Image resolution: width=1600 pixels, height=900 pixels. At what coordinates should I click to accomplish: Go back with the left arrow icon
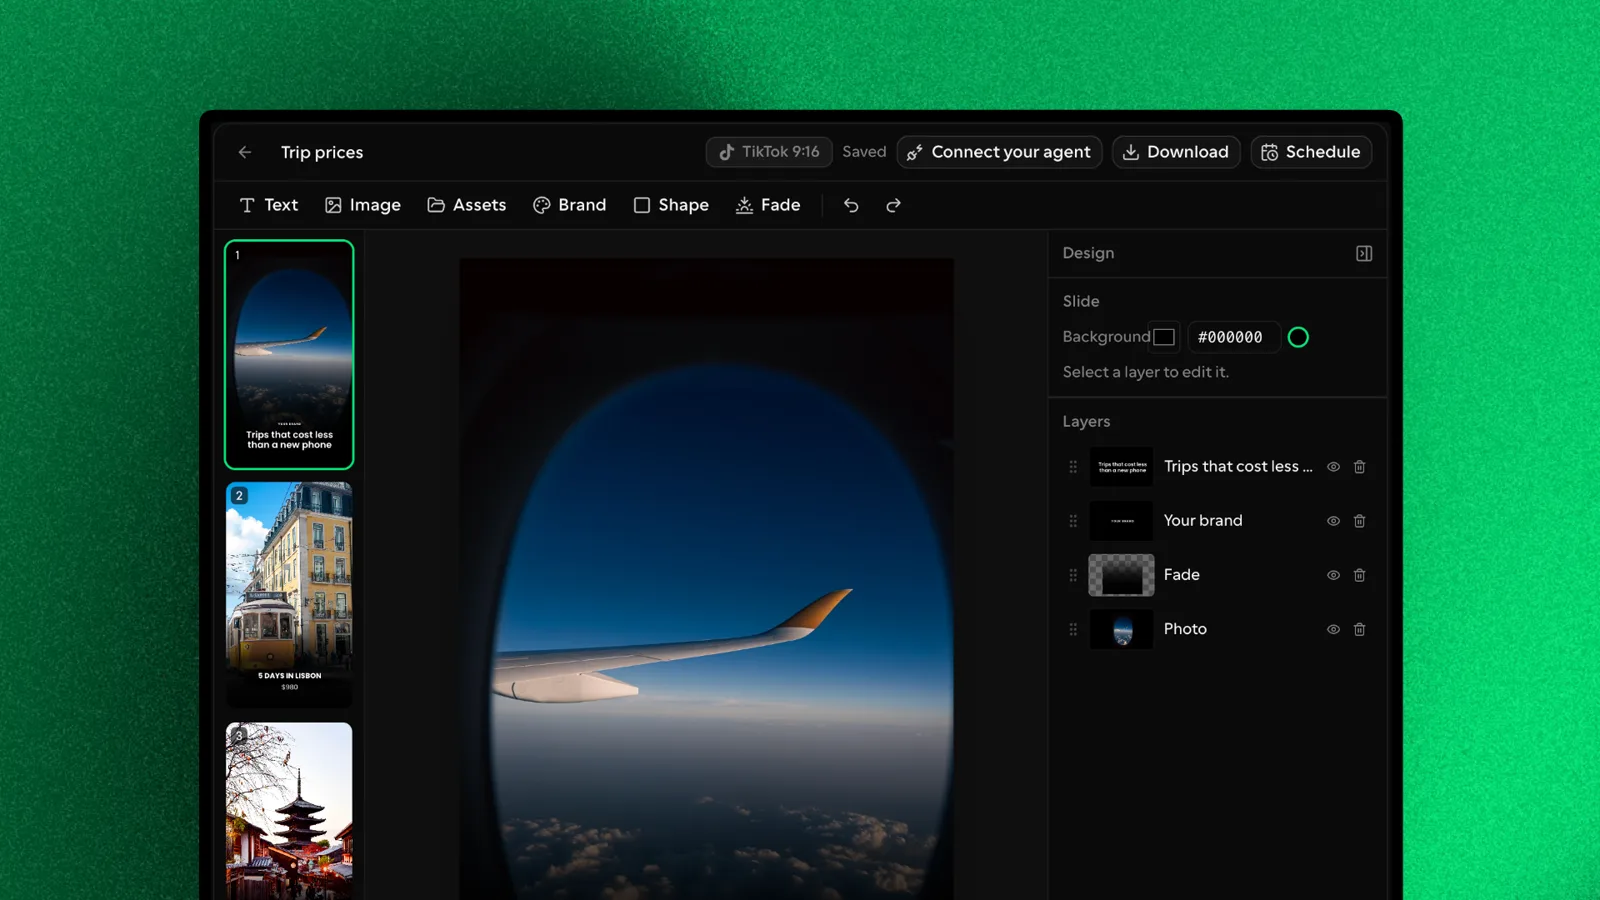click(245, 152)
